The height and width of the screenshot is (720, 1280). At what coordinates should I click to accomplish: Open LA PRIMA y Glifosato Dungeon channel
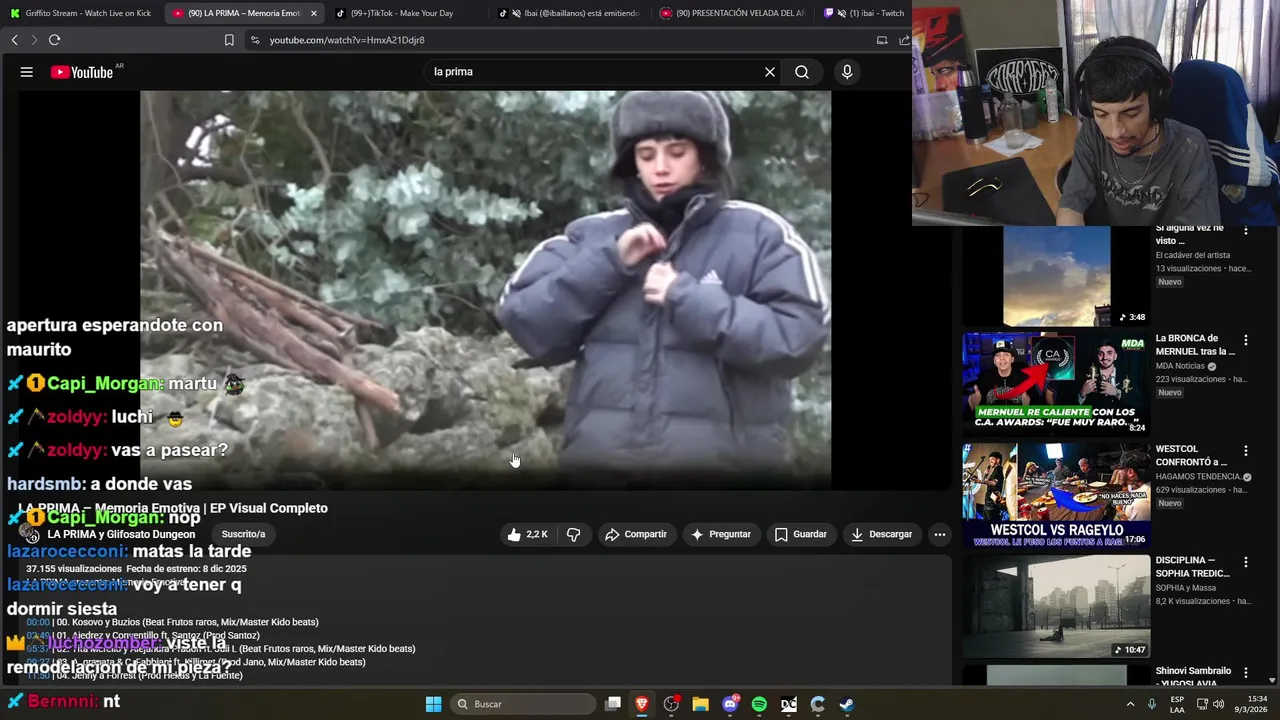coord(121,534)
